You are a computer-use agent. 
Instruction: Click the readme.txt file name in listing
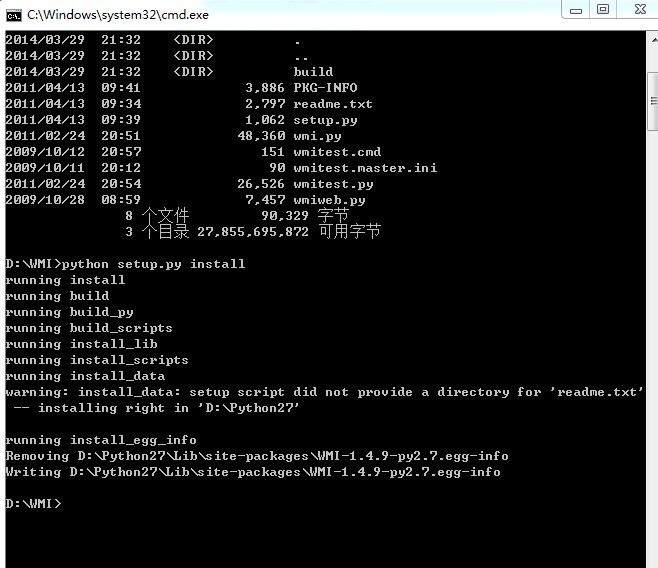pos(333,104)
